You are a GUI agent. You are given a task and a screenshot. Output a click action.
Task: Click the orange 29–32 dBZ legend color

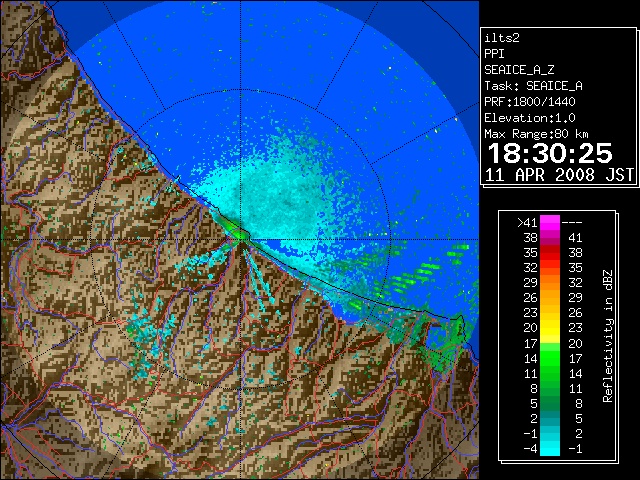(x=550, y=282)
